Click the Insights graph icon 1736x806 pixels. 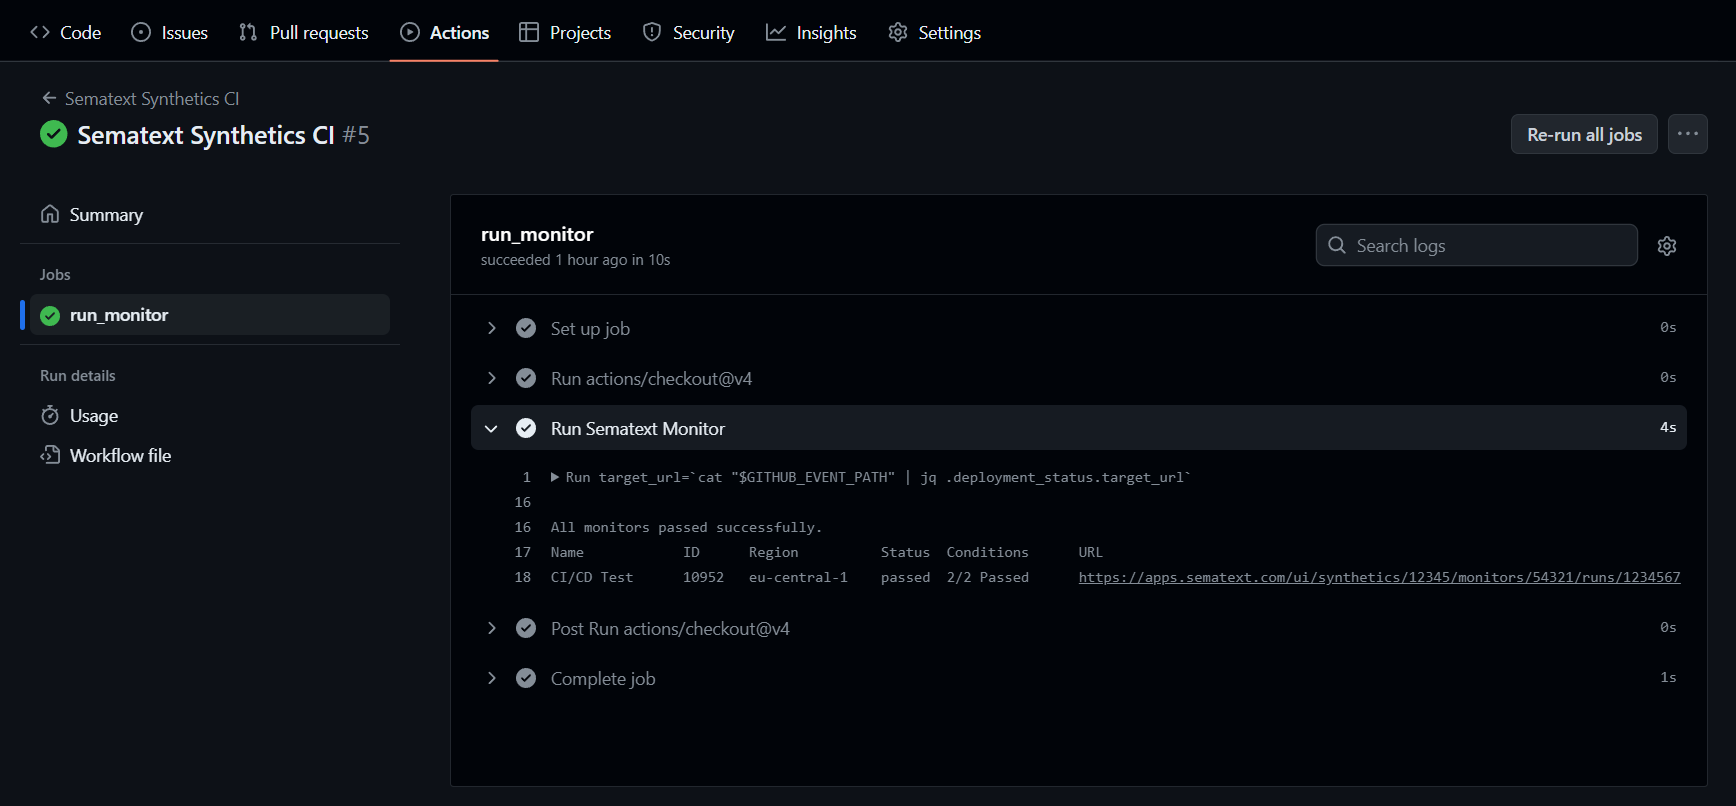tap(776, 32)
